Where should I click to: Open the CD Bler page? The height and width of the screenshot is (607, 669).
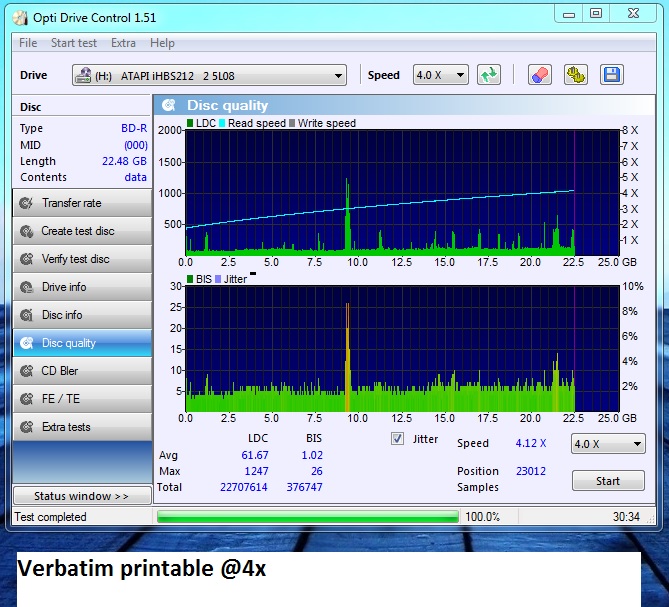(x=82, y=371)
